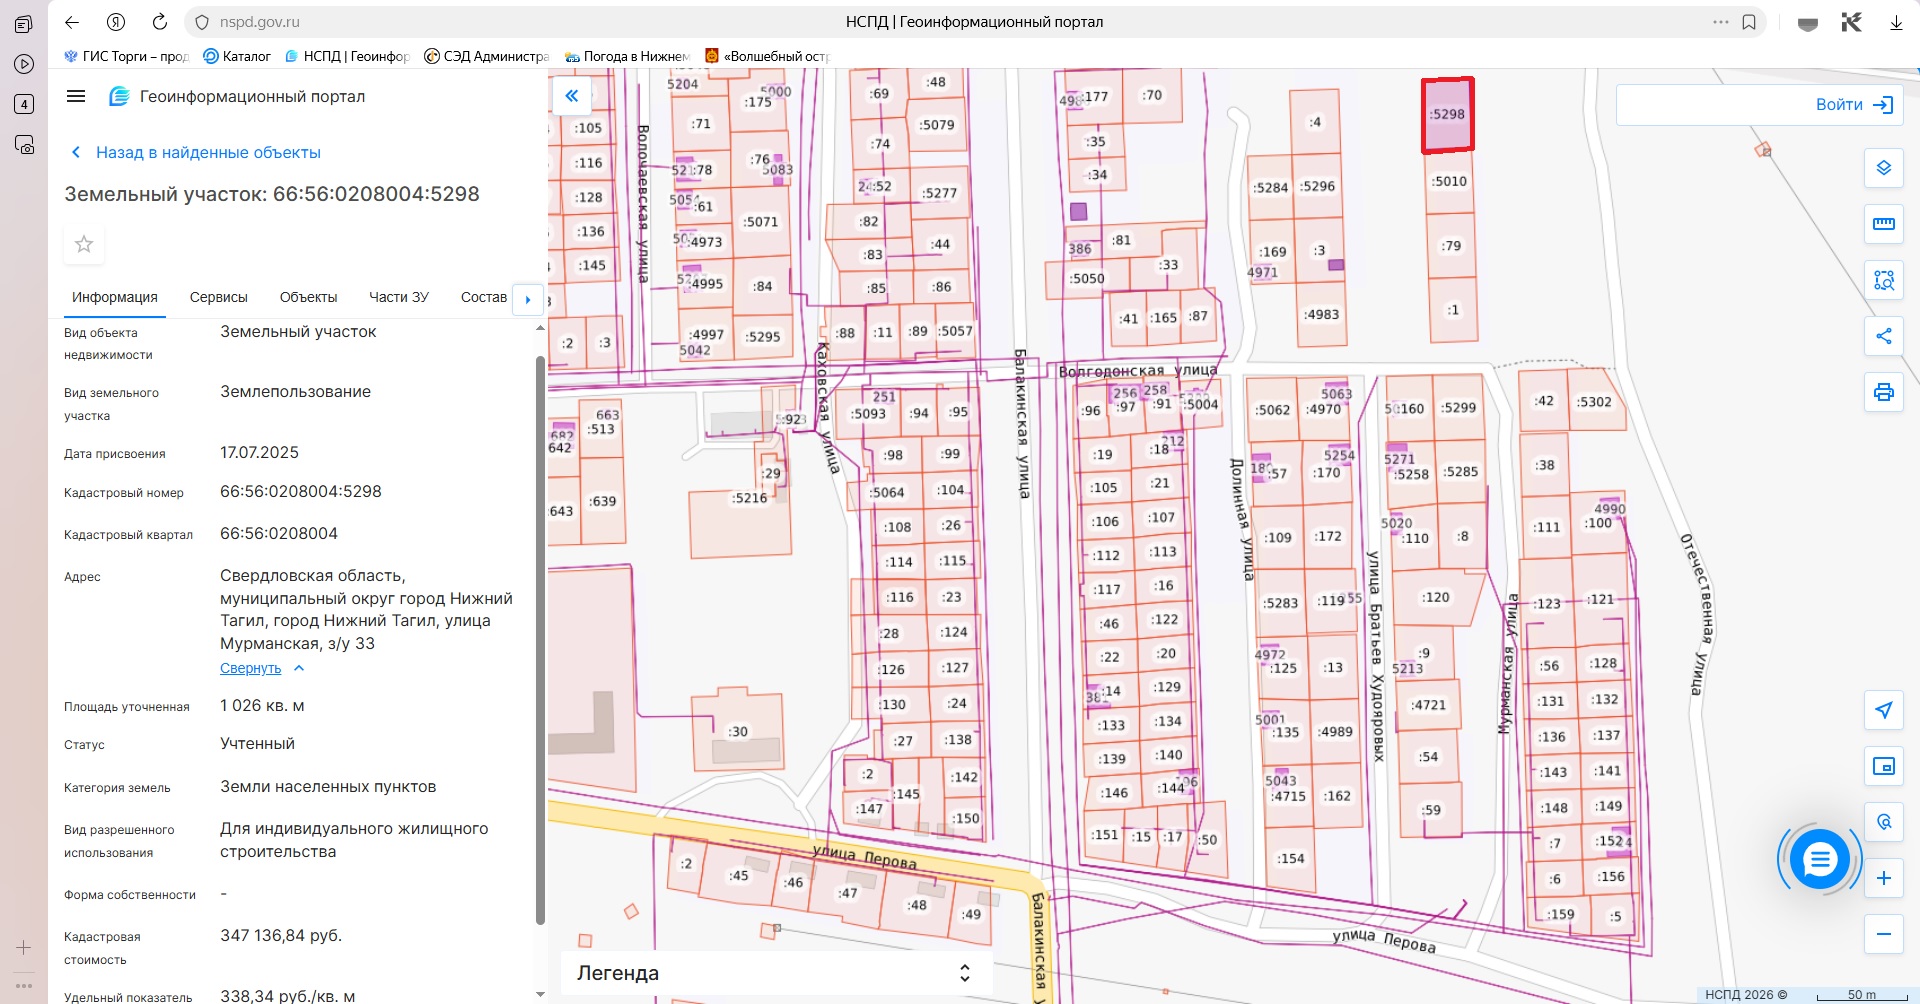1920x1004 pixels.
Task: Zoom in with the plus button
Action: pyautogui.click(x=1883, y=878)
